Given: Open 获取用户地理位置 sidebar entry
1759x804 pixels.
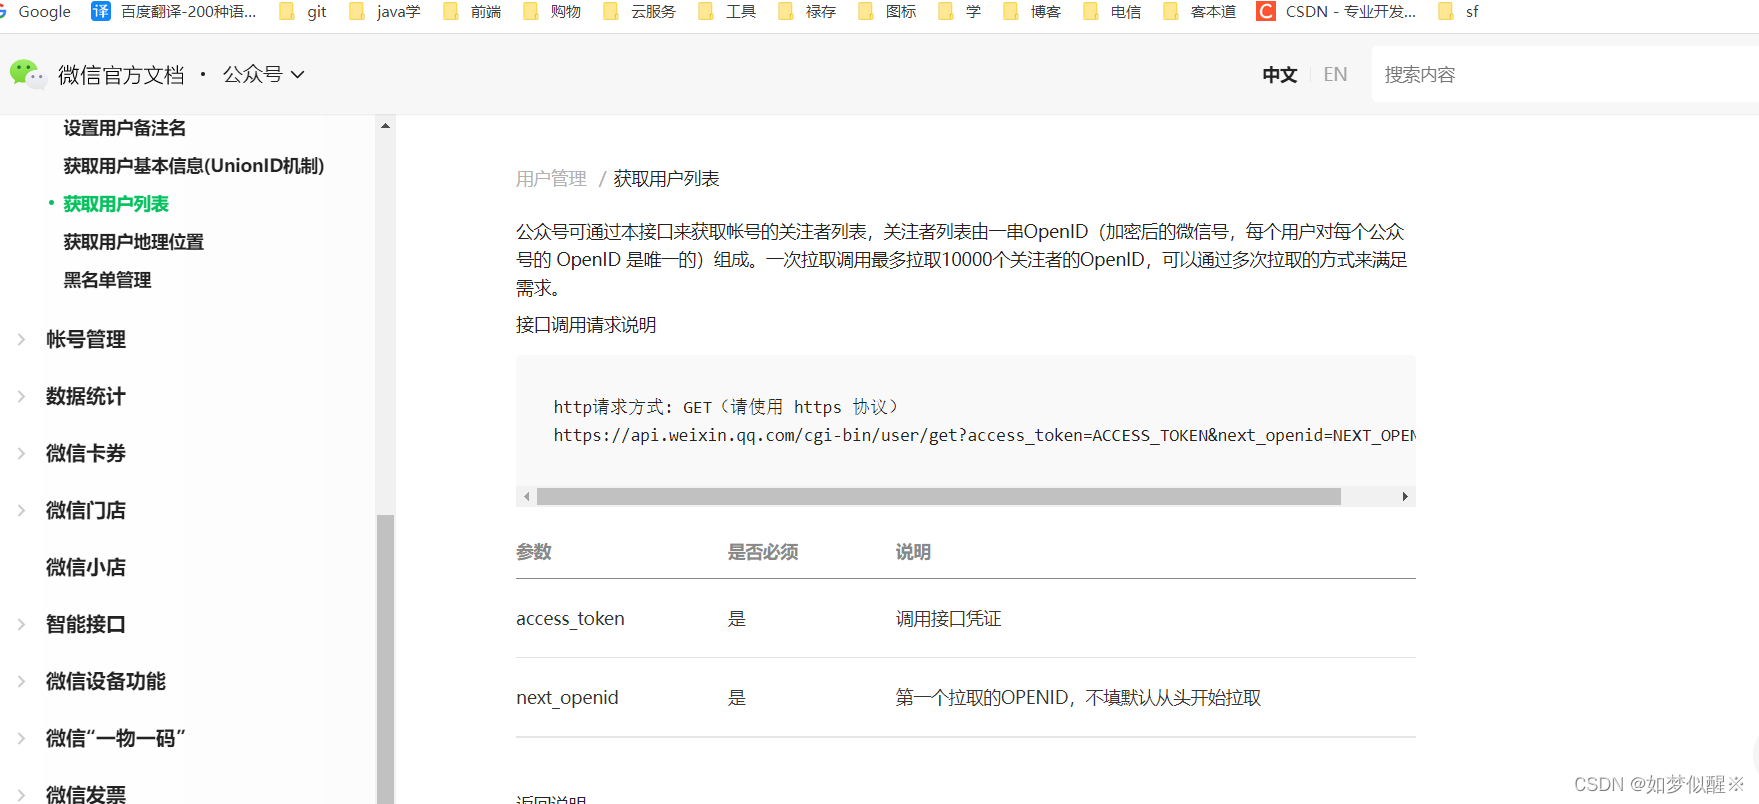Looking at the screenshot, I should [134, 242].
